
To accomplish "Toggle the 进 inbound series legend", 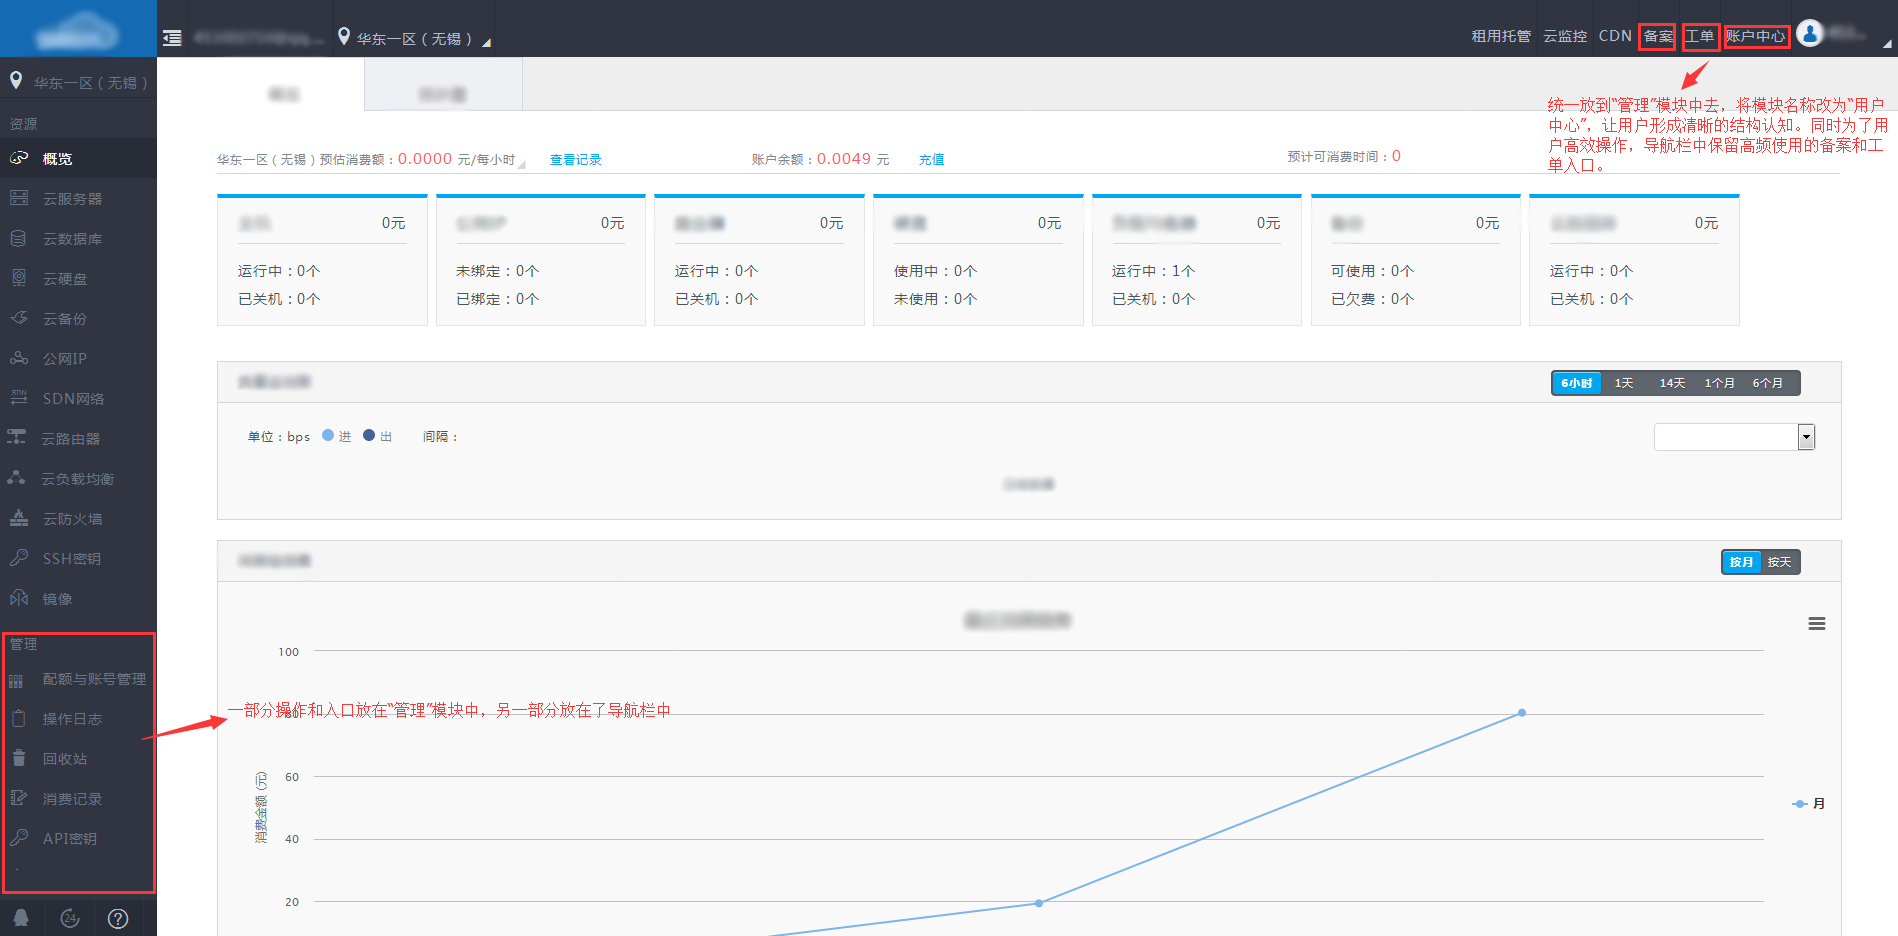I will (337, 436).
